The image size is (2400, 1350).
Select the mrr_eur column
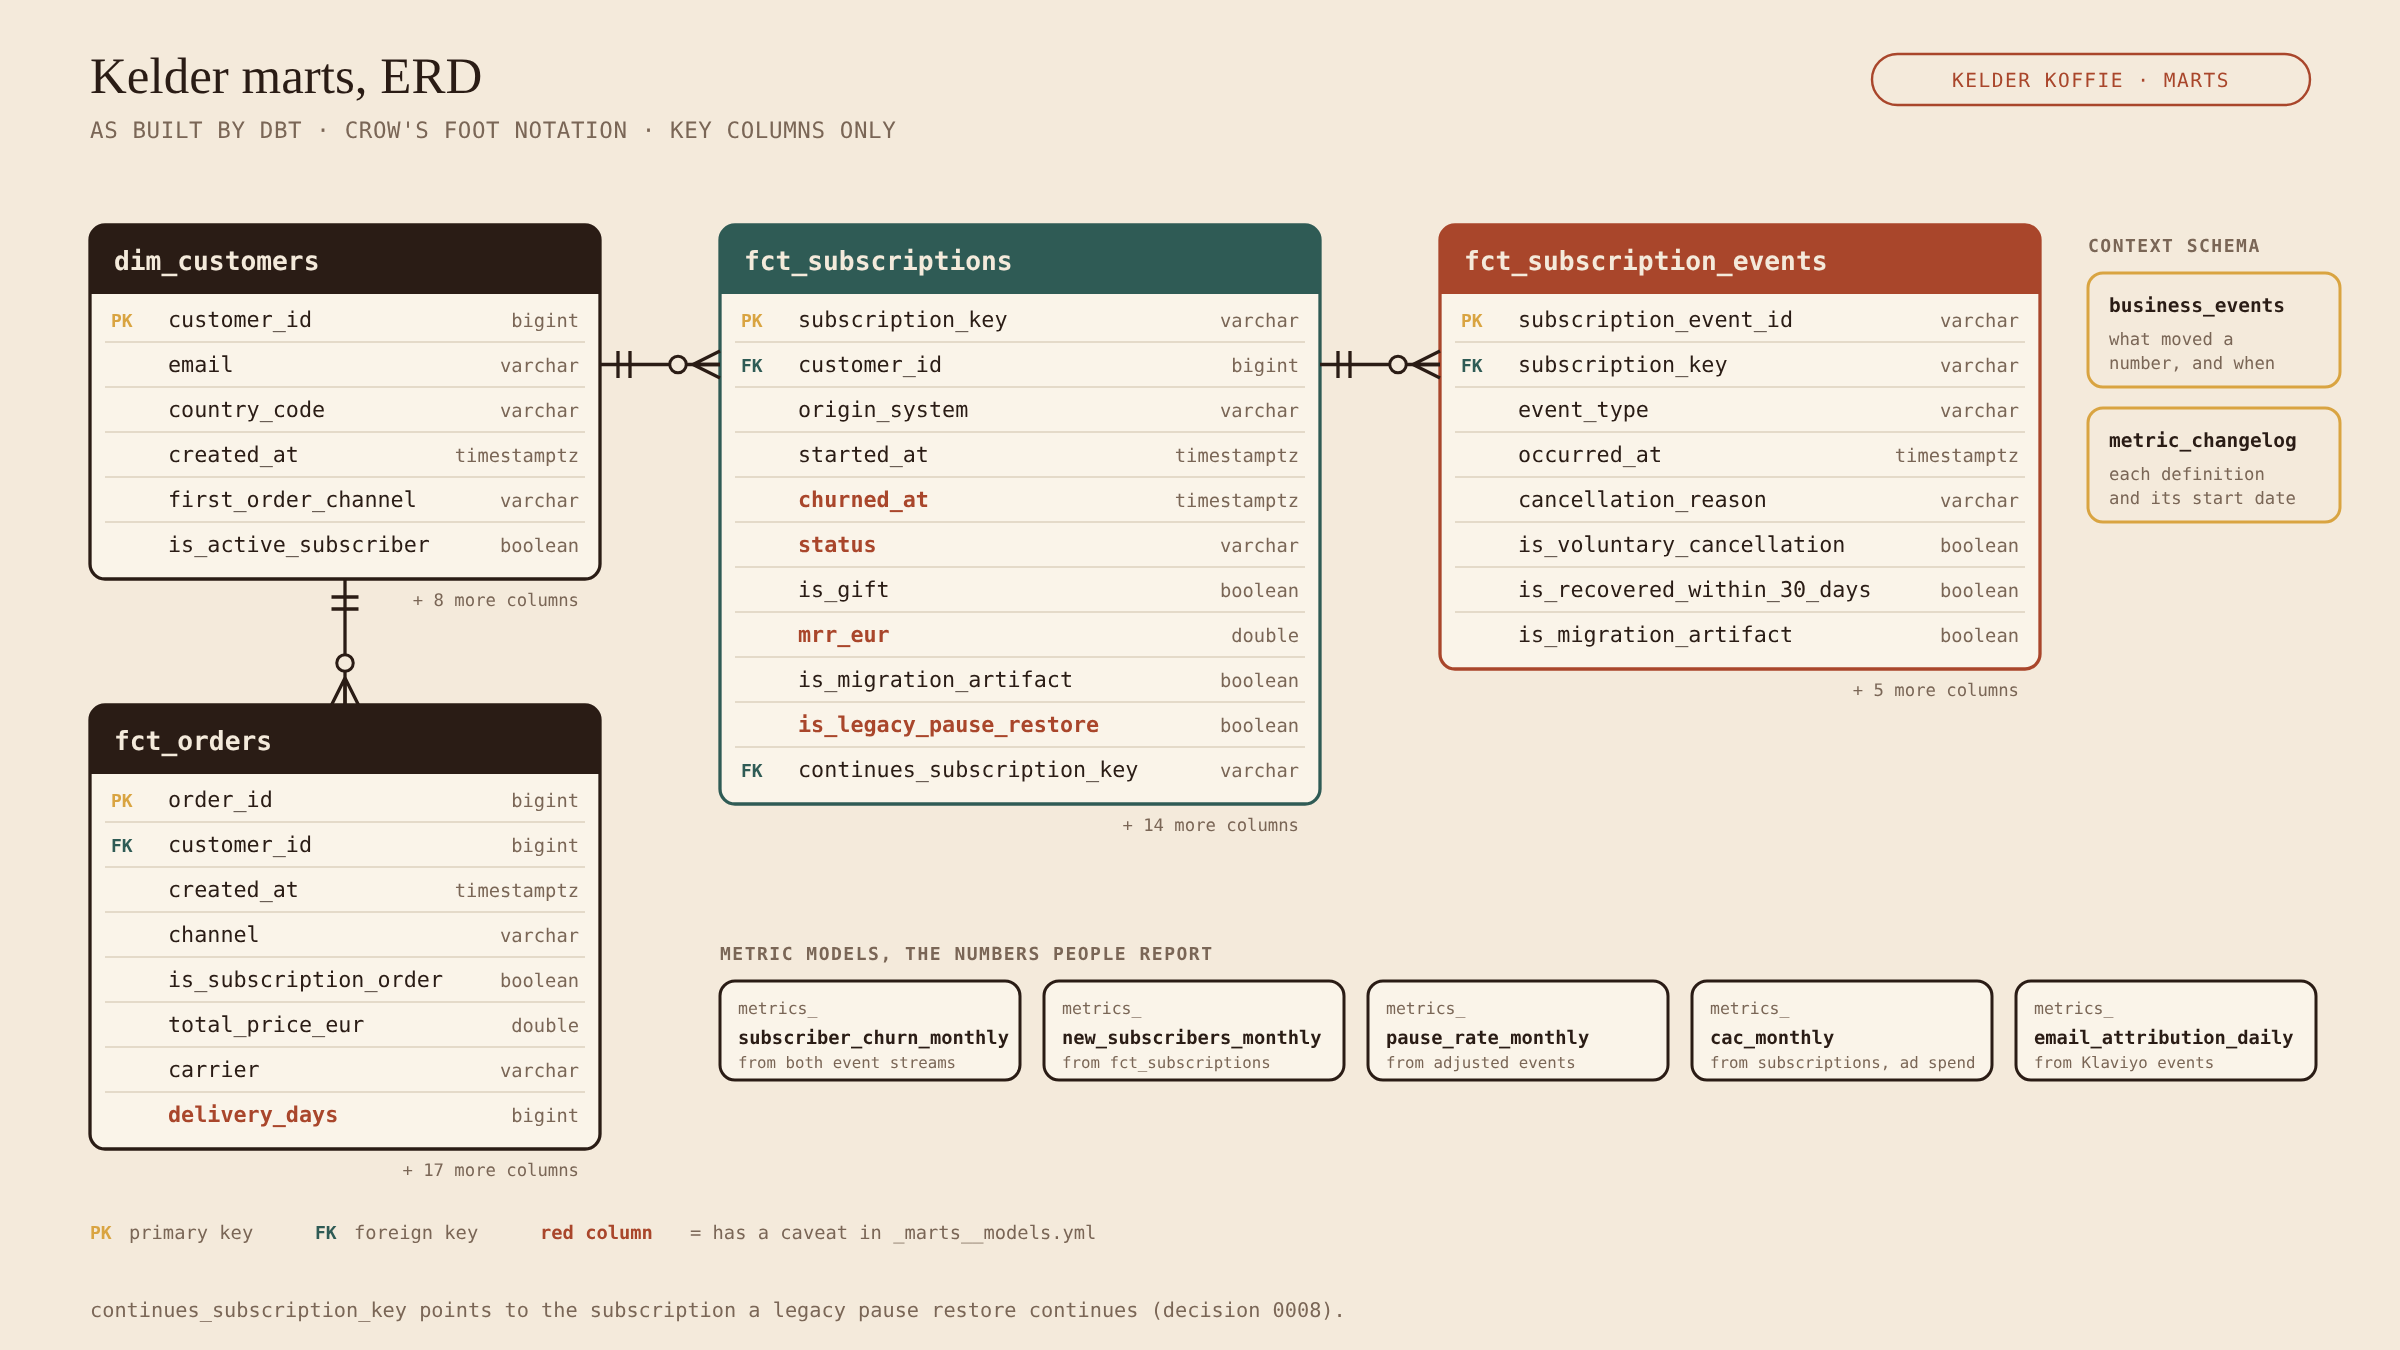point(1020,635)
